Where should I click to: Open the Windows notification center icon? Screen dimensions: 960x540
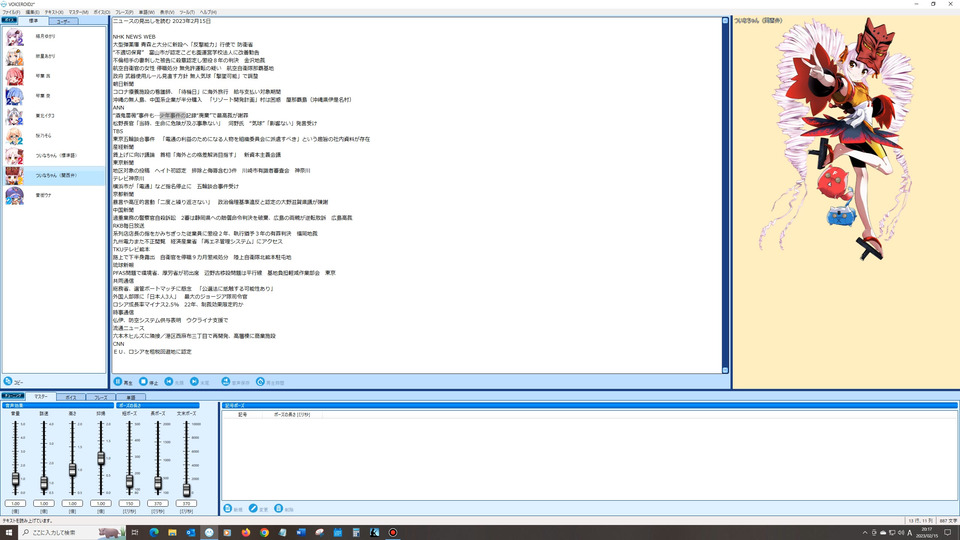(x=948, y=532)
